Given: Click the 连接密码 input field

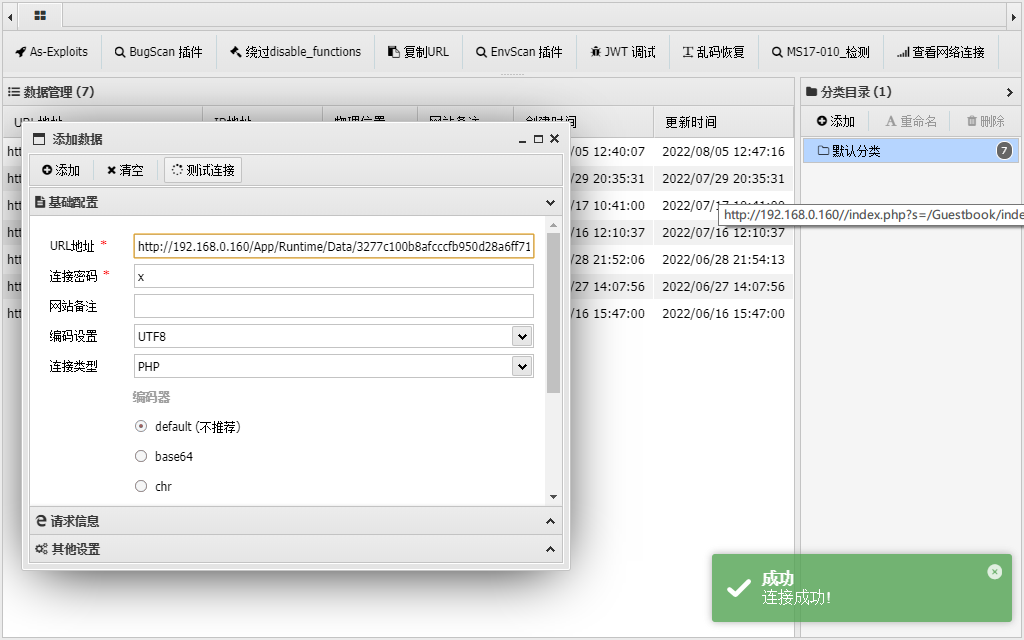Looking at the screenshot, I should click(334, 276).
